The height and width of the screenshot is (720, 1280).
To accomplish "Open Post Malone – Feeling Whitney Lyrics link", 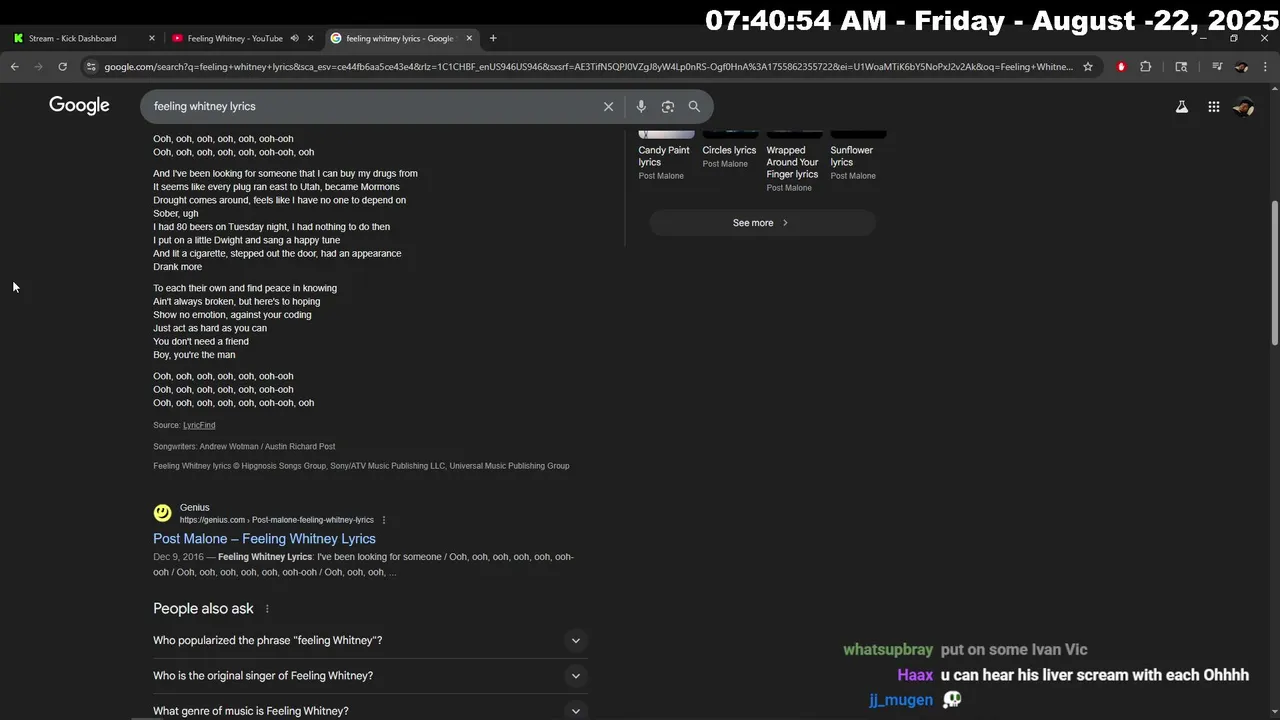I will coord(264,539).
